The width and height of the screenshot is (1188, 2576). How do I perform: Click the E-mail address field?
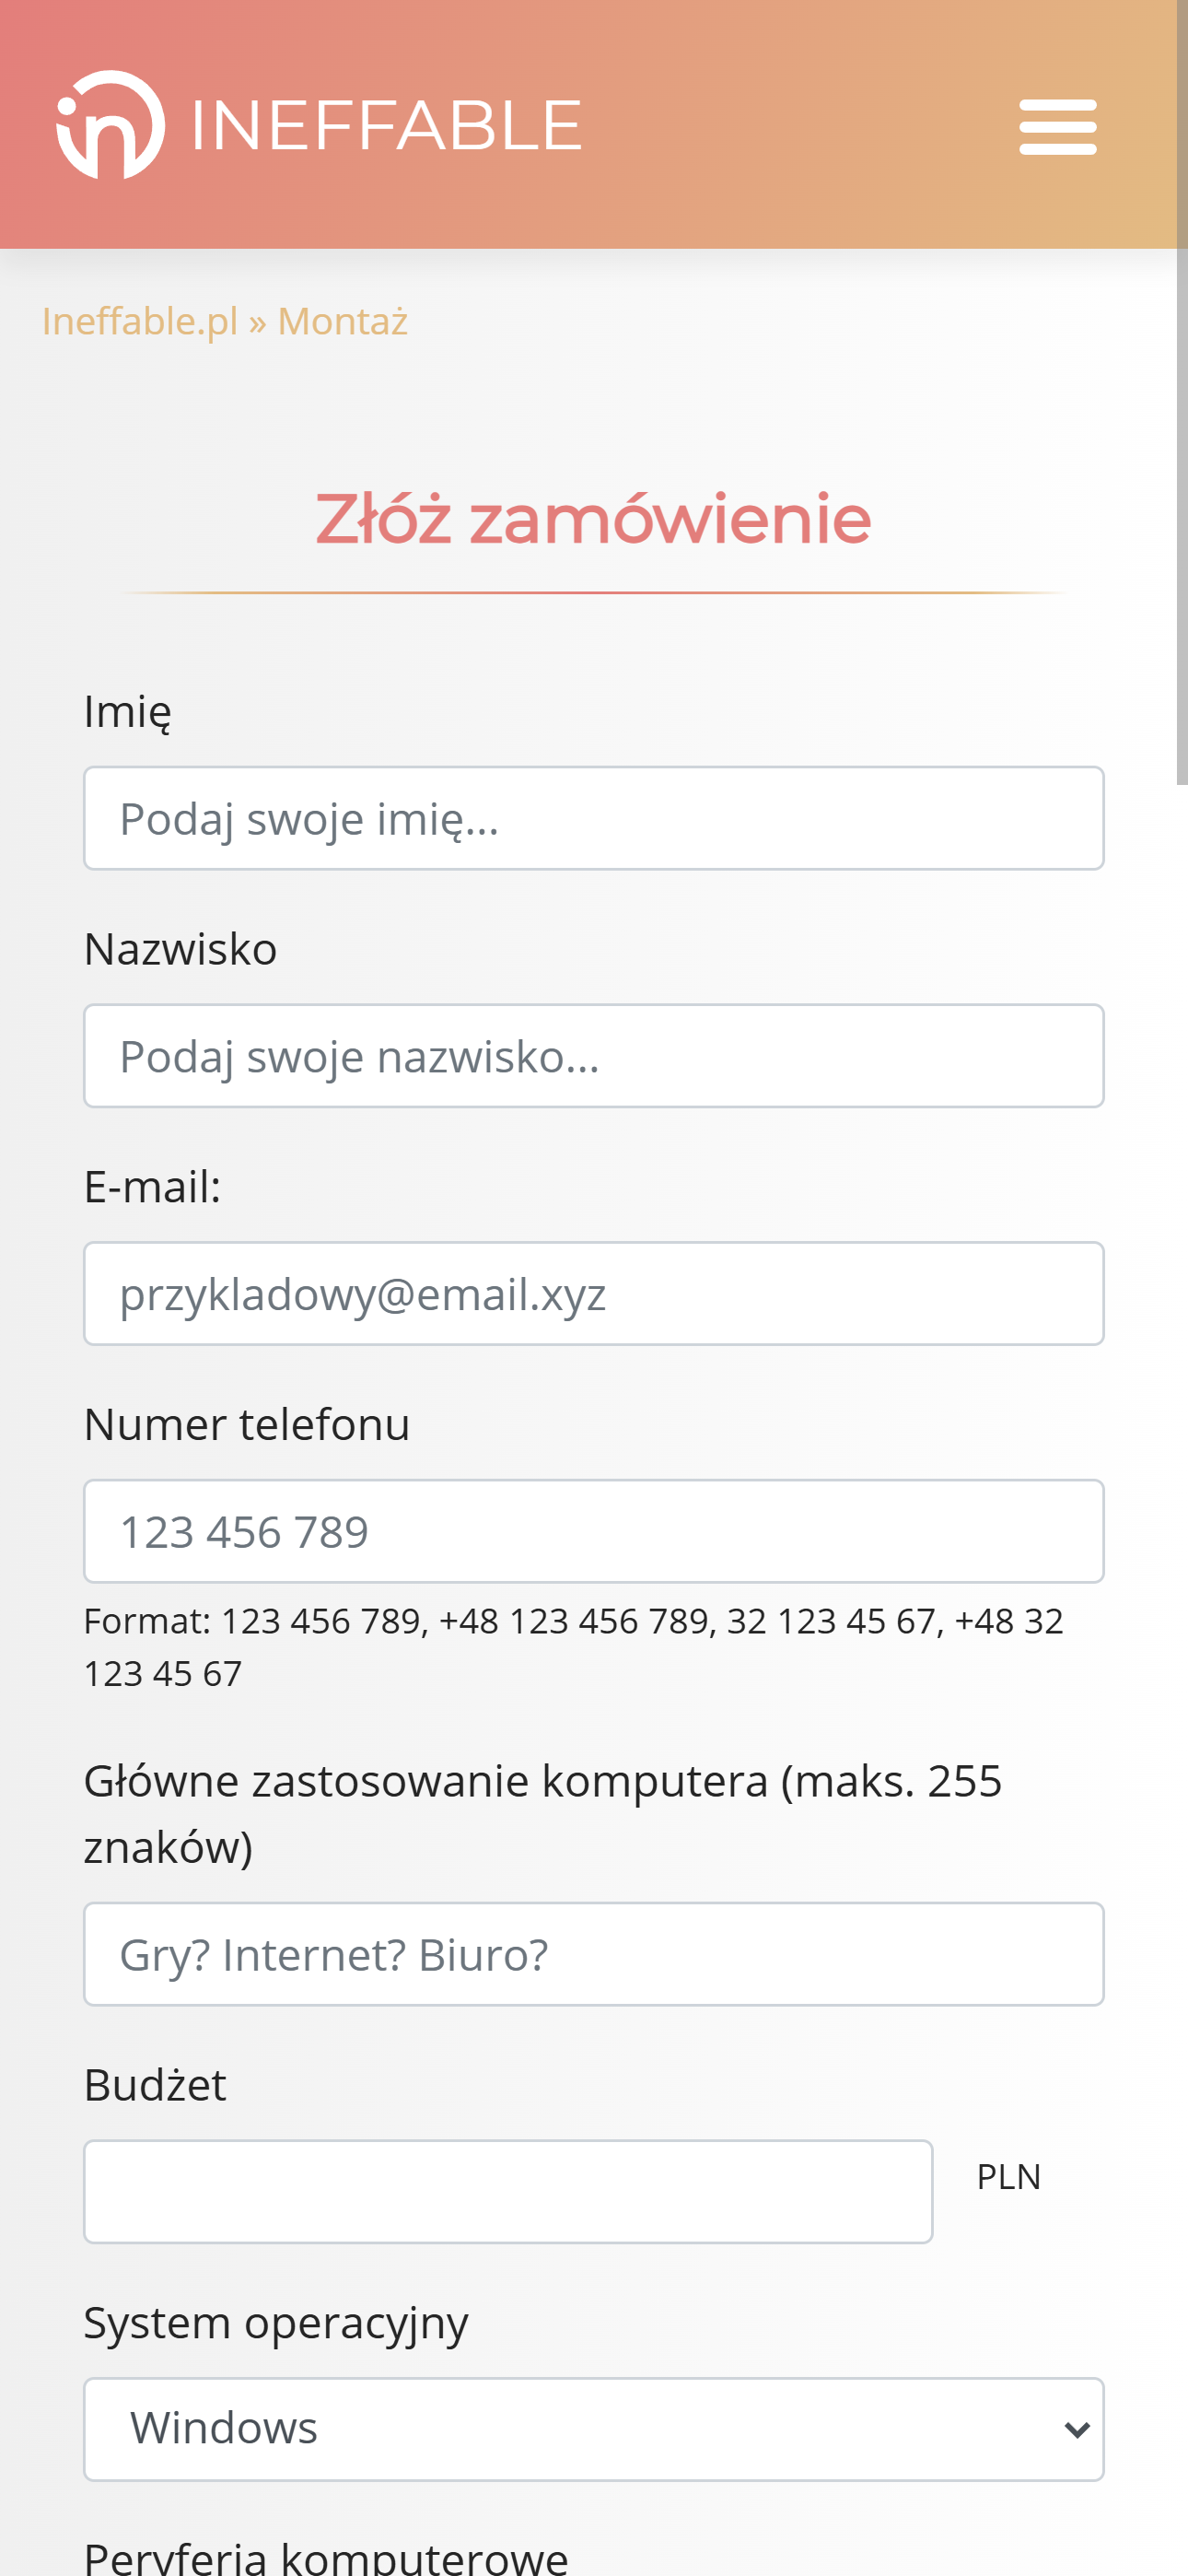coord(594,1292)
